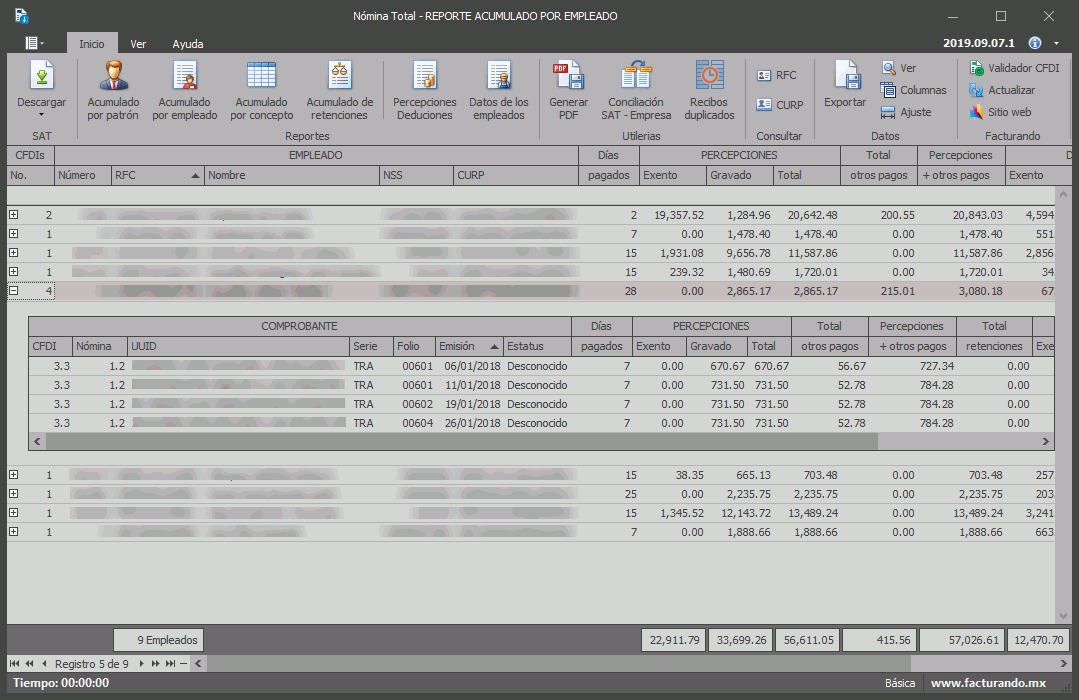Collapse the expanded employee row with 4 CFDIs
Viewport: 1079px width, 700px height.
(14, 291)
